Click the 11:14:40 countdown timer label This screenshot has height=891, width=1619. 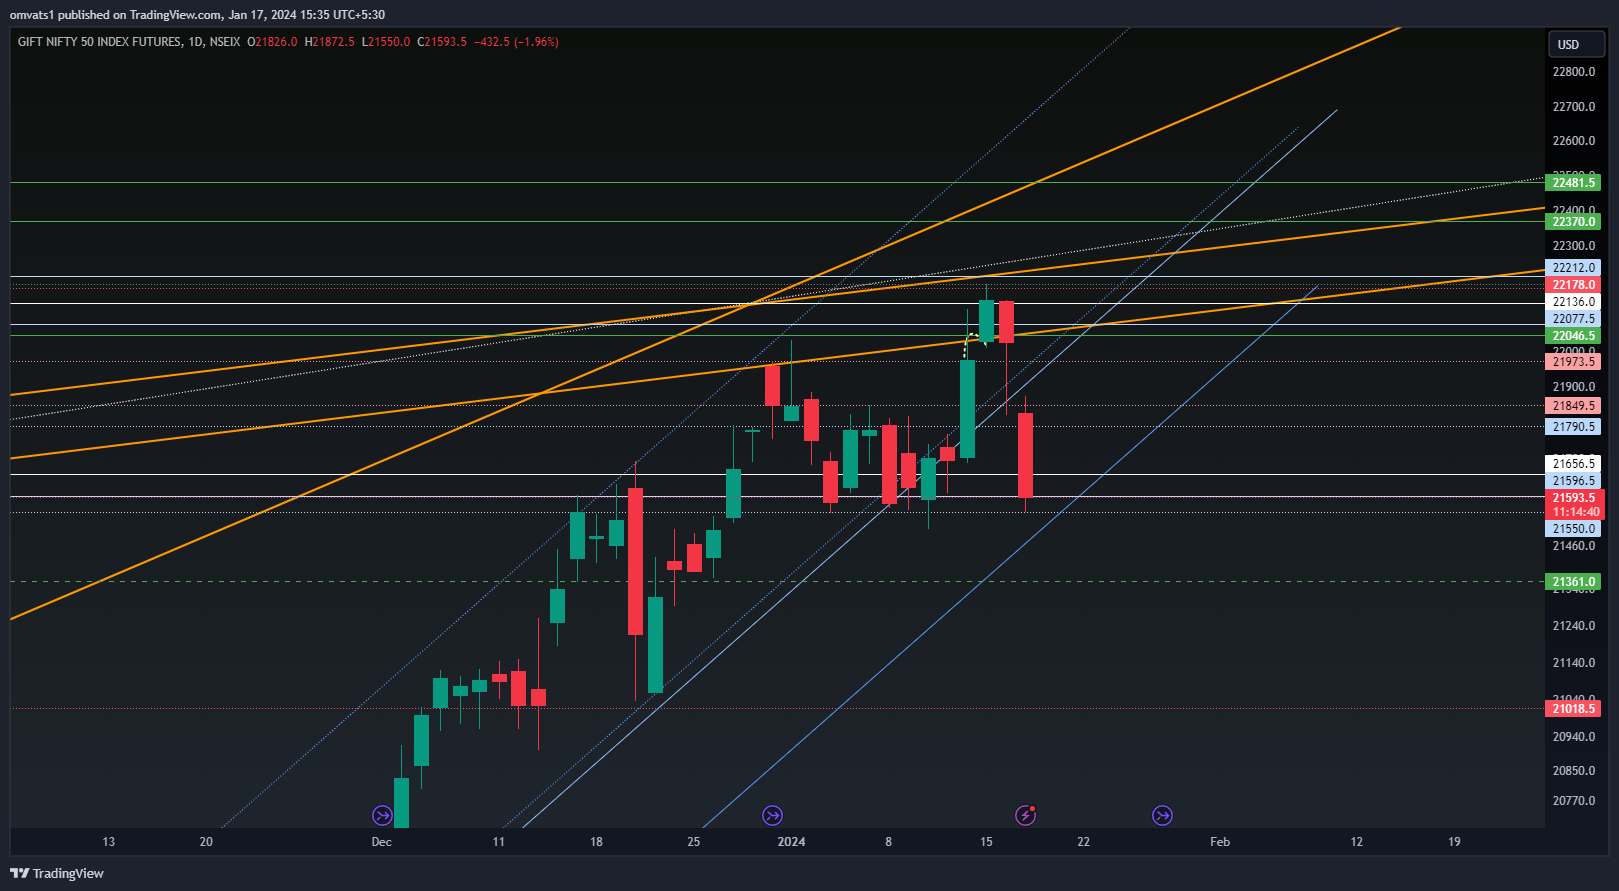1575,512
